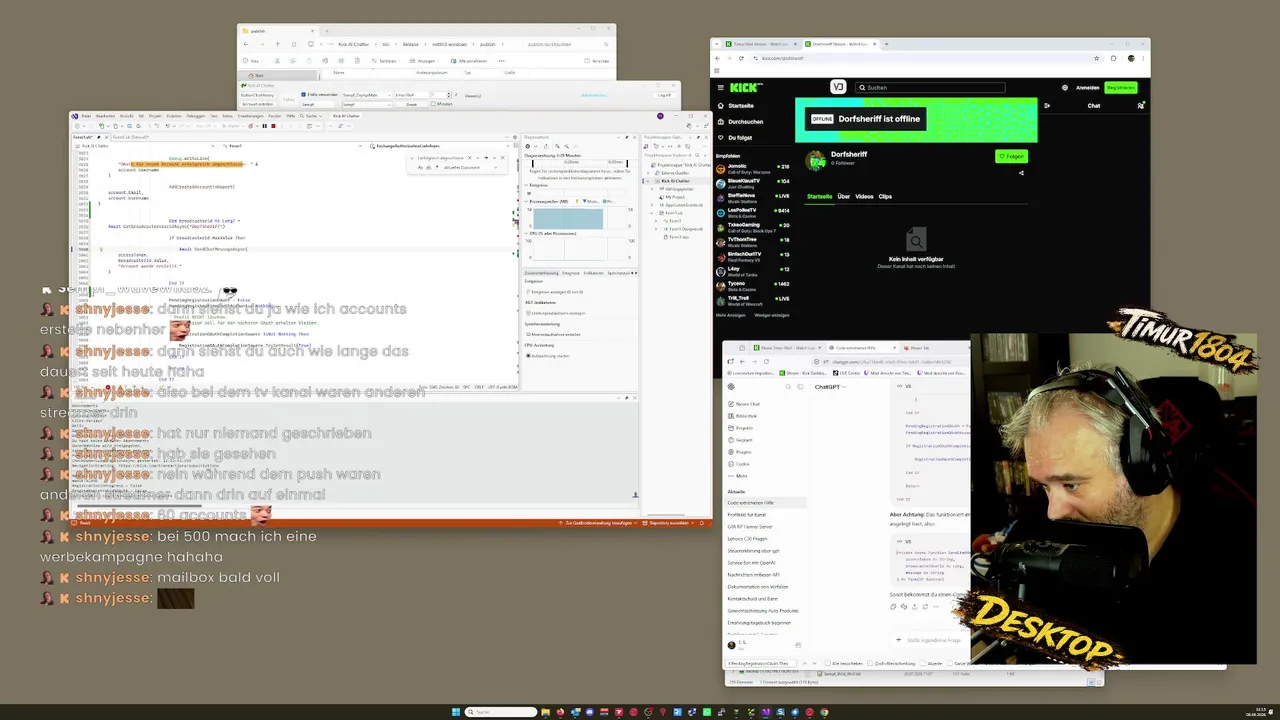The image size is (1280, 720).
Task: Bookmark the Kick page with the star
Action: pos(1096,58)
